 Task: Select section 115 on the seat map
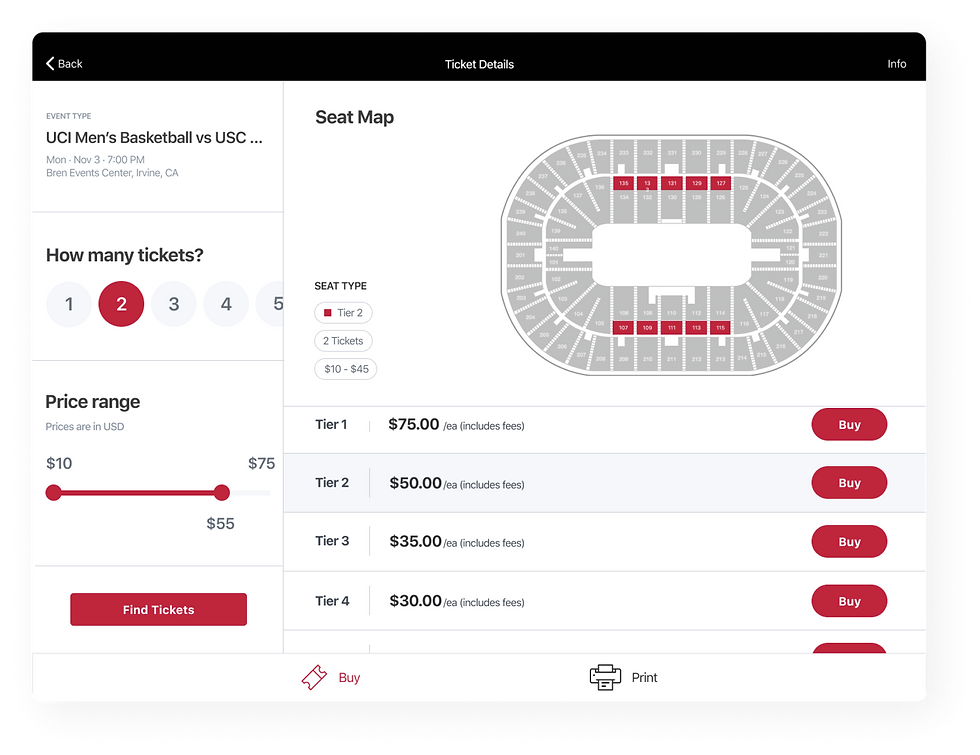(721, 328)
